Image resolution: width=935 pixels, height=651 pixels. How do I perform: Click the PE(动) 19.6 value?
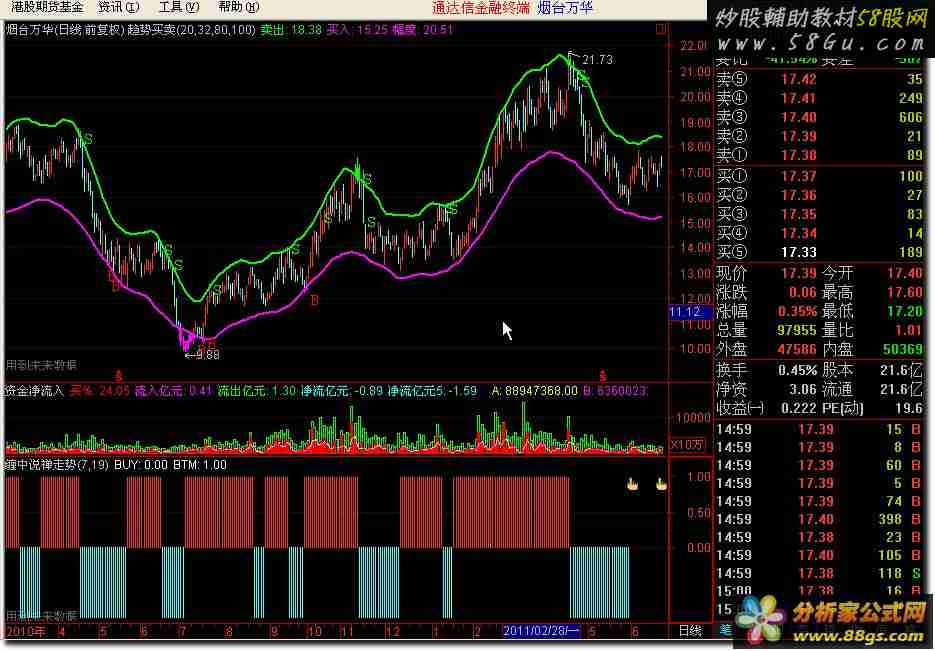[x=910, y=408]
